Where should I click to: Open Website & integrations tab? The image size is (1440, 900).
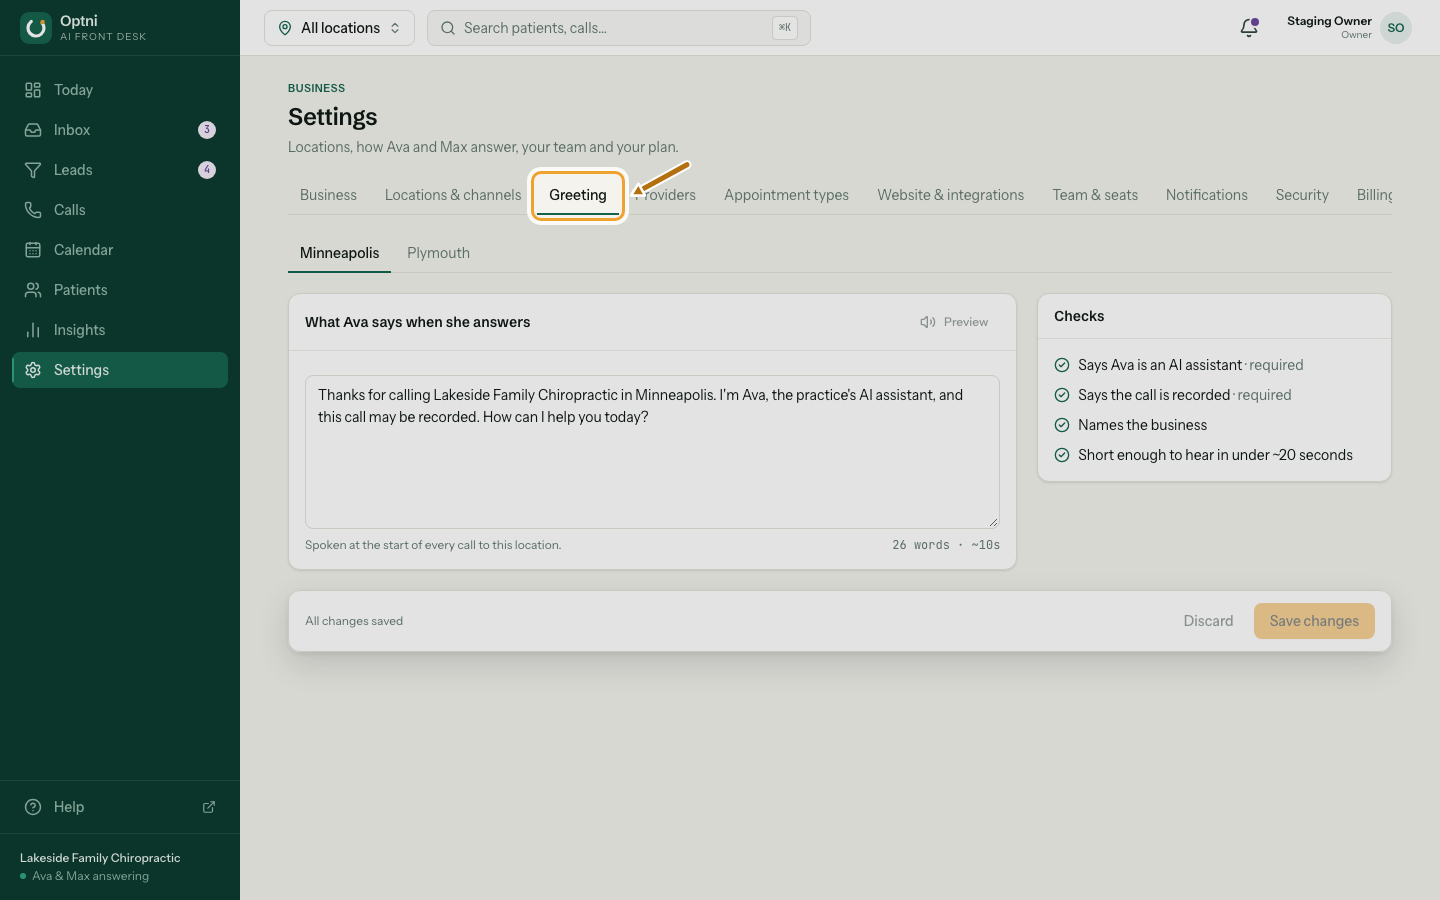[x=951, y=195]
